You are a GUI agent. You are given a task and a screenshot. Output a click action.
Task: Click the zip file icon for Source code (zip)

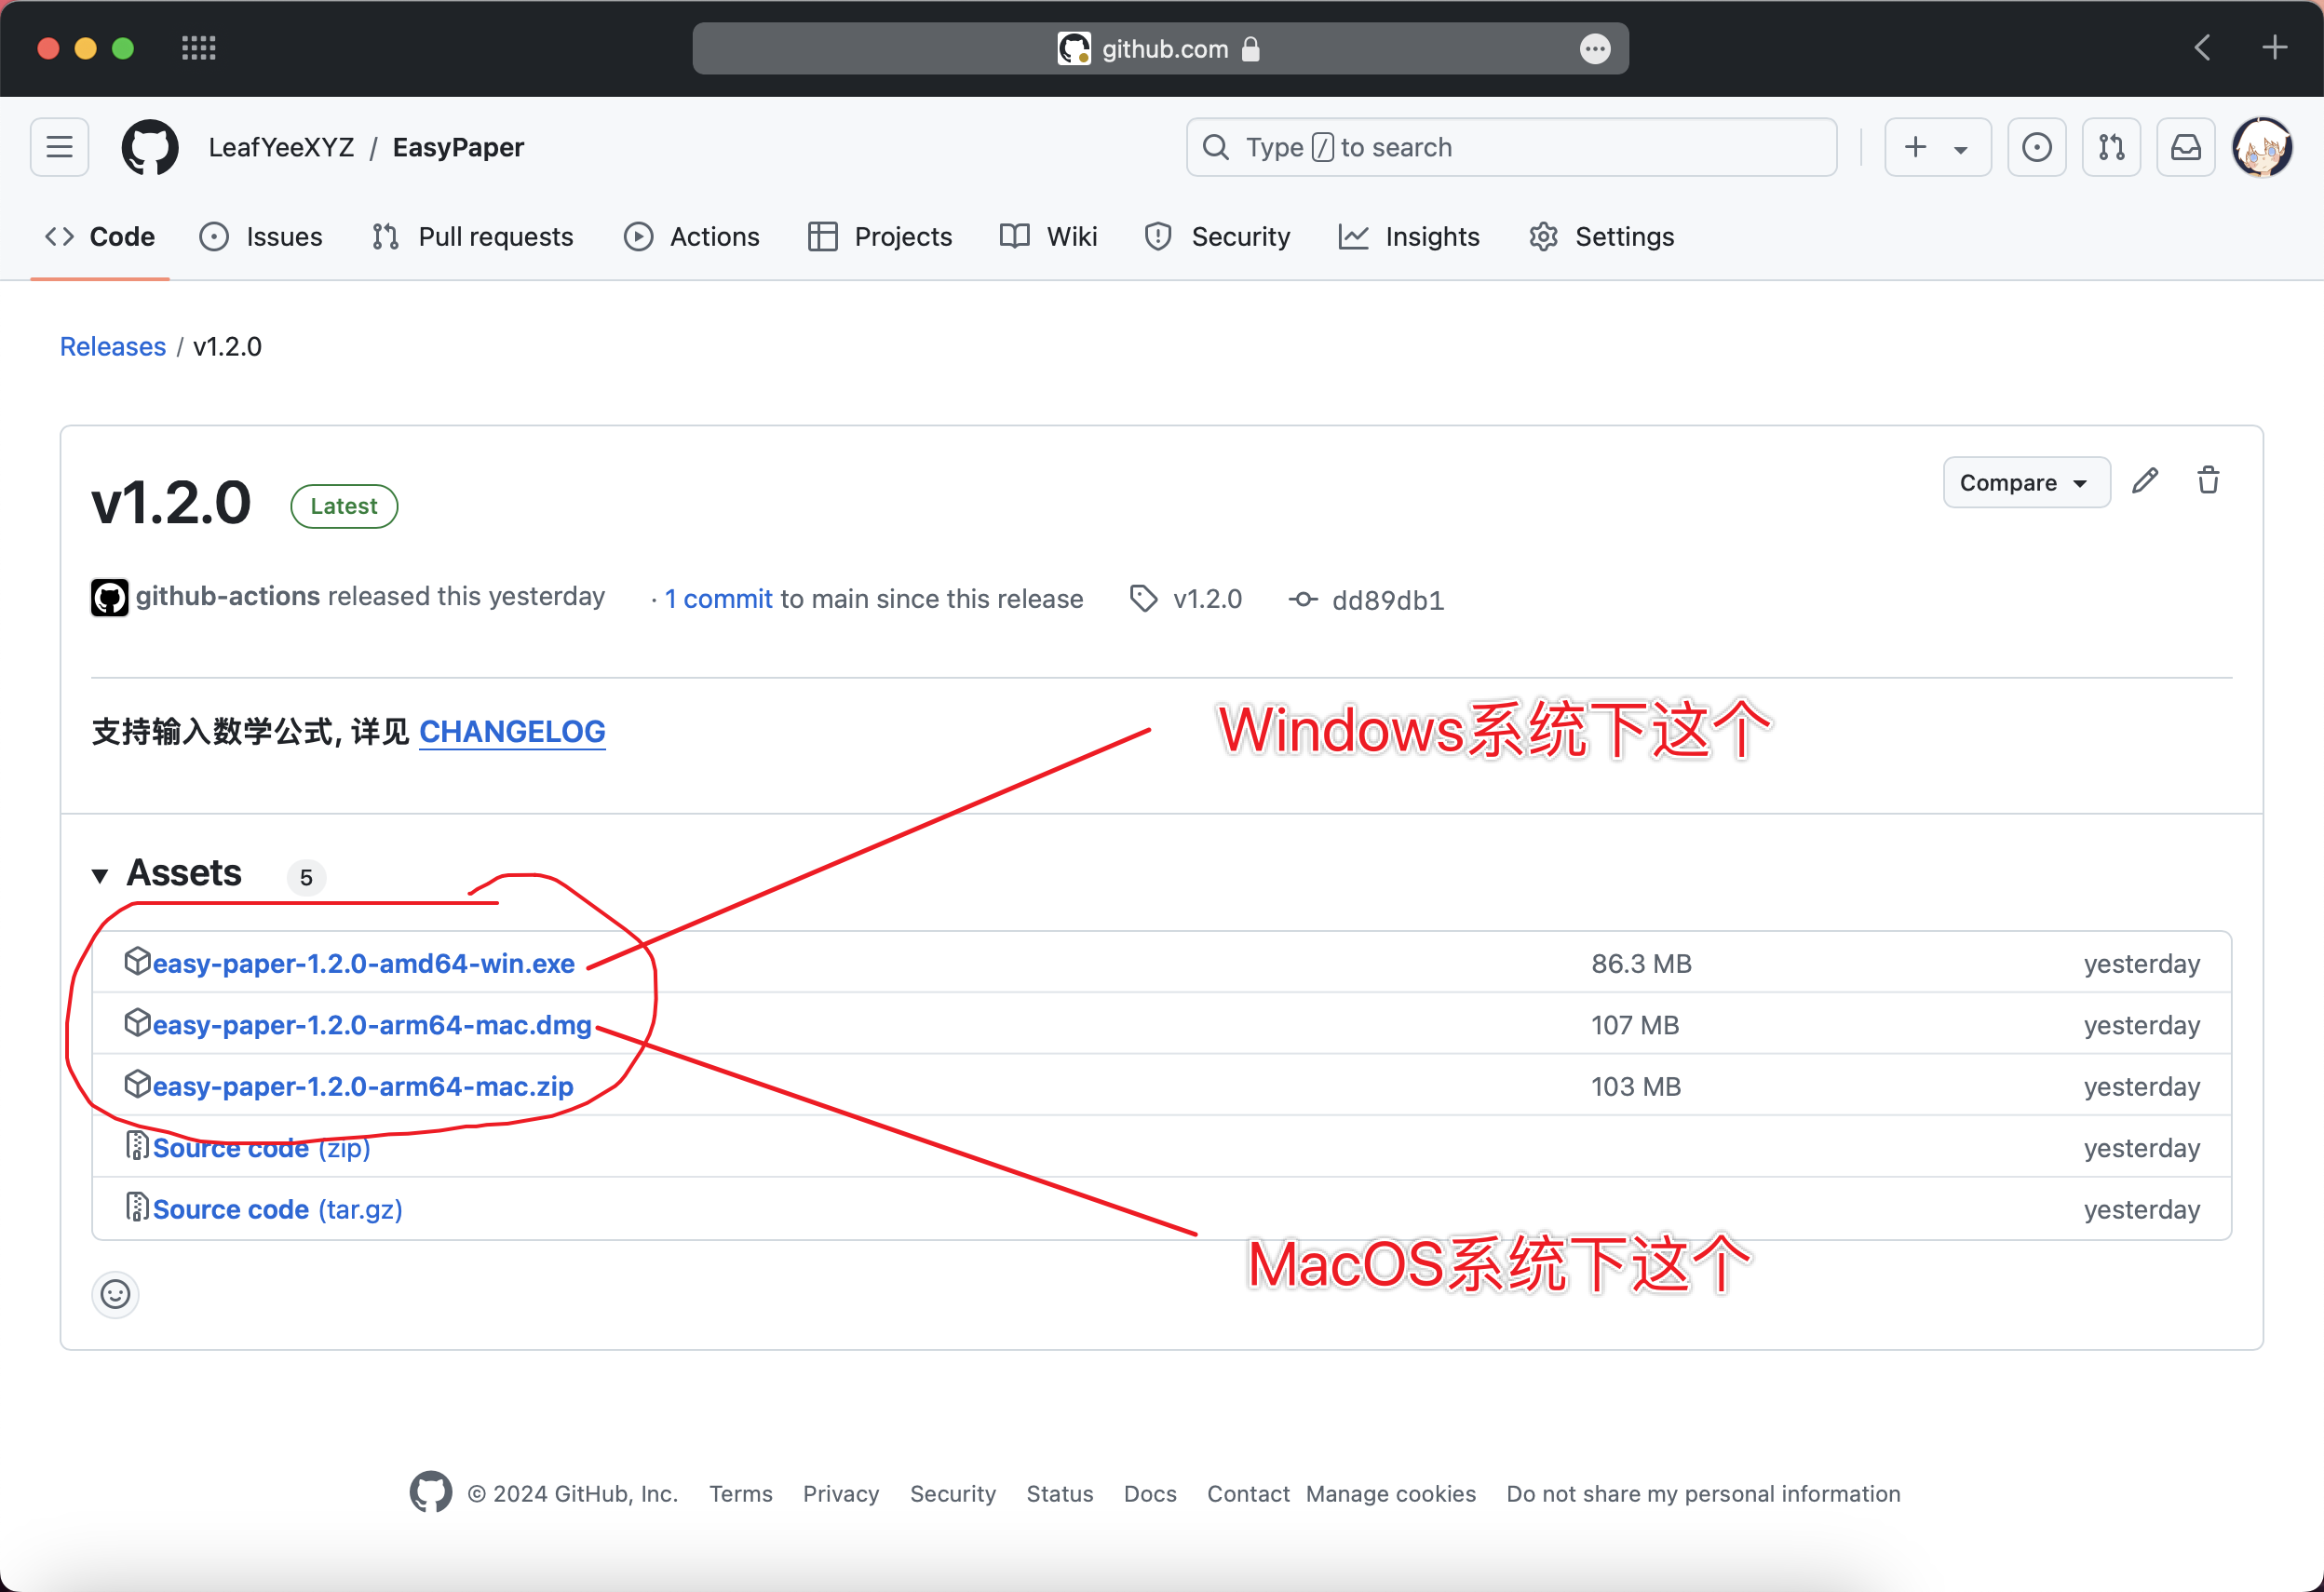click(x=136, y=1146)
